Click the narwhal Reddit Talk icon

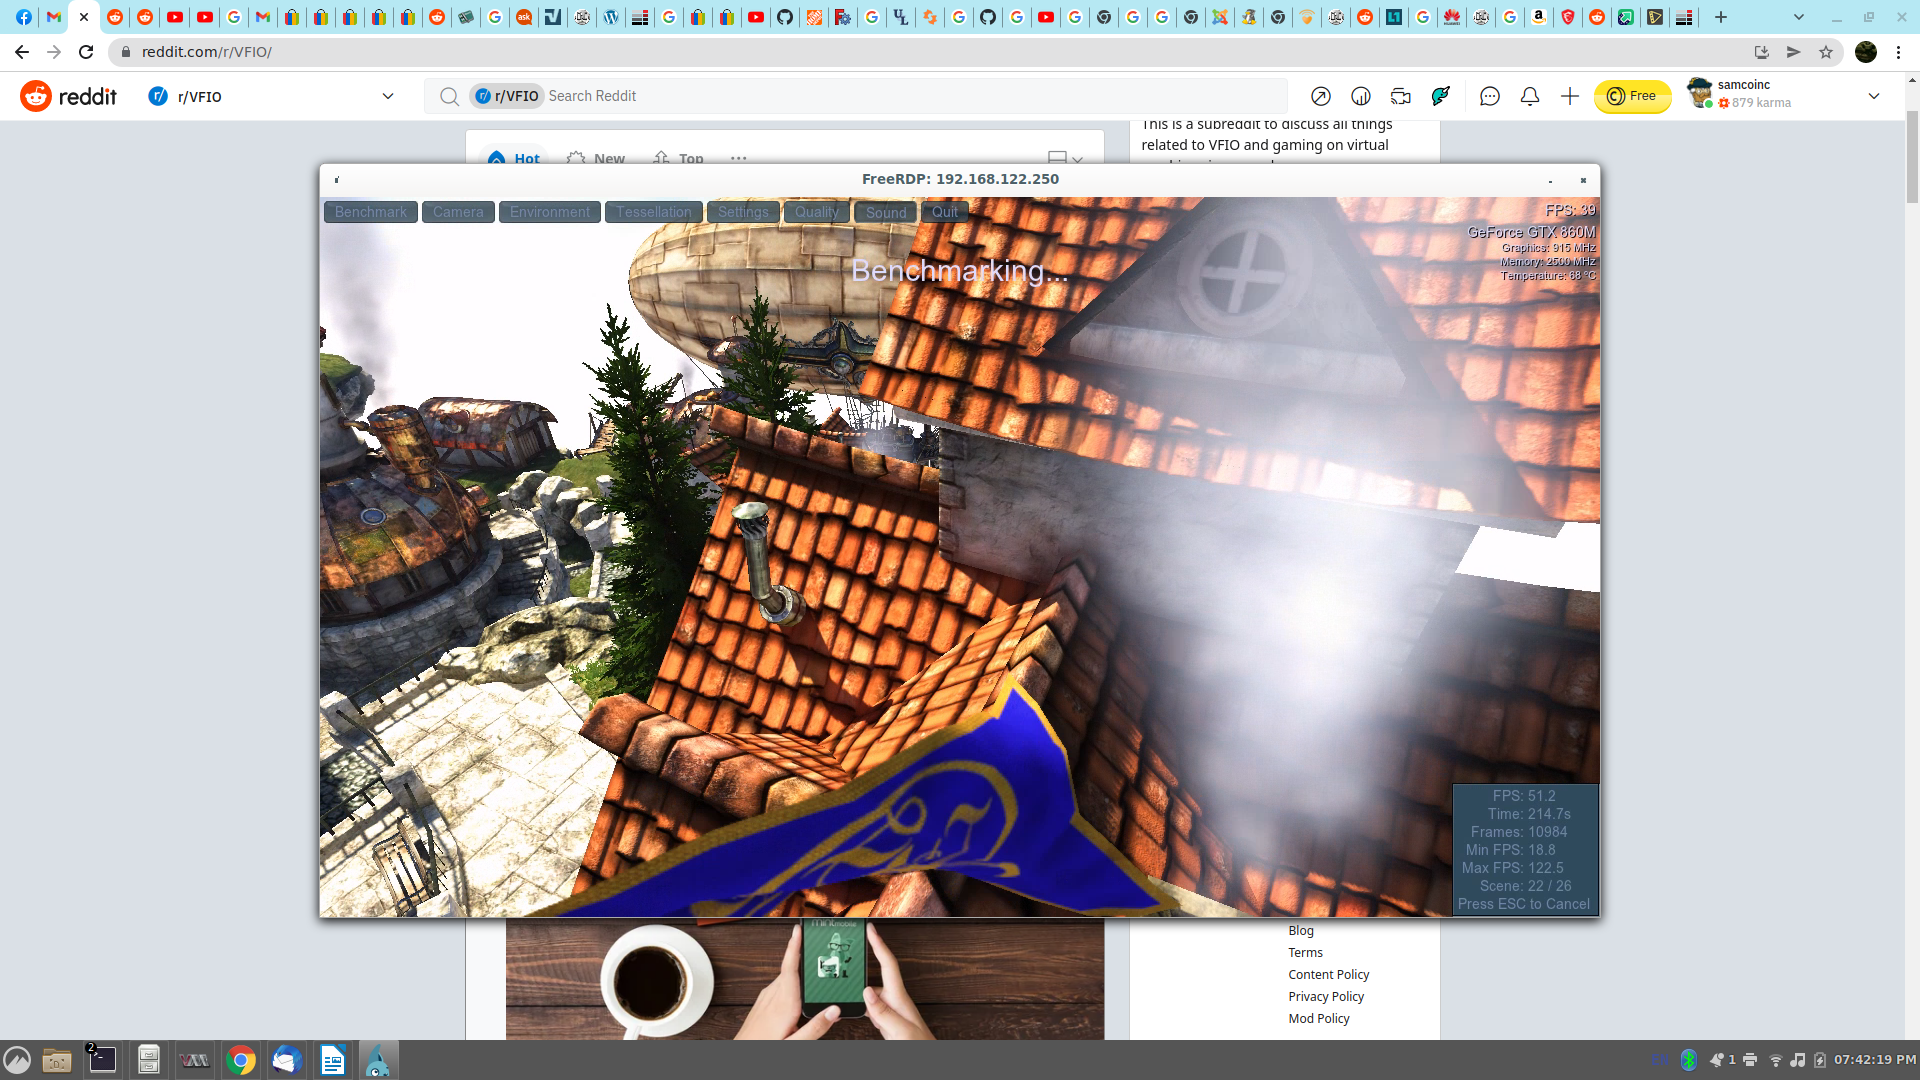click(x=1441, y=96)
